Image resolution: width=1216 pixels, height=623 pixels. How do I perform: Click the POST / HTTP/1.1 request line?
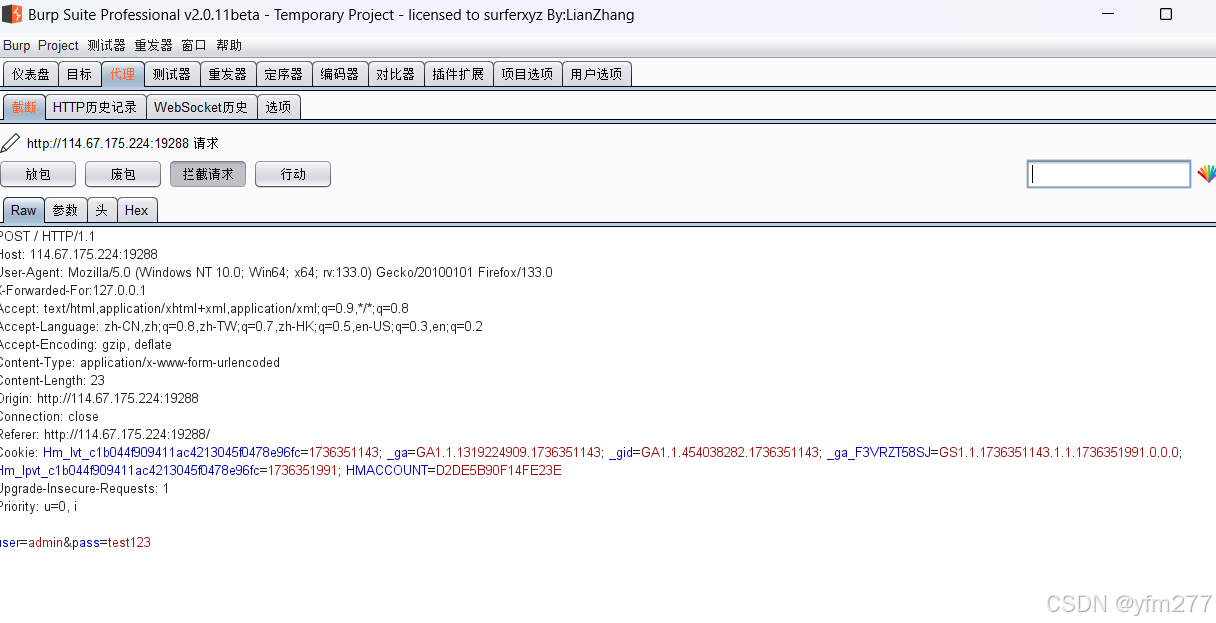click(47, 236)
